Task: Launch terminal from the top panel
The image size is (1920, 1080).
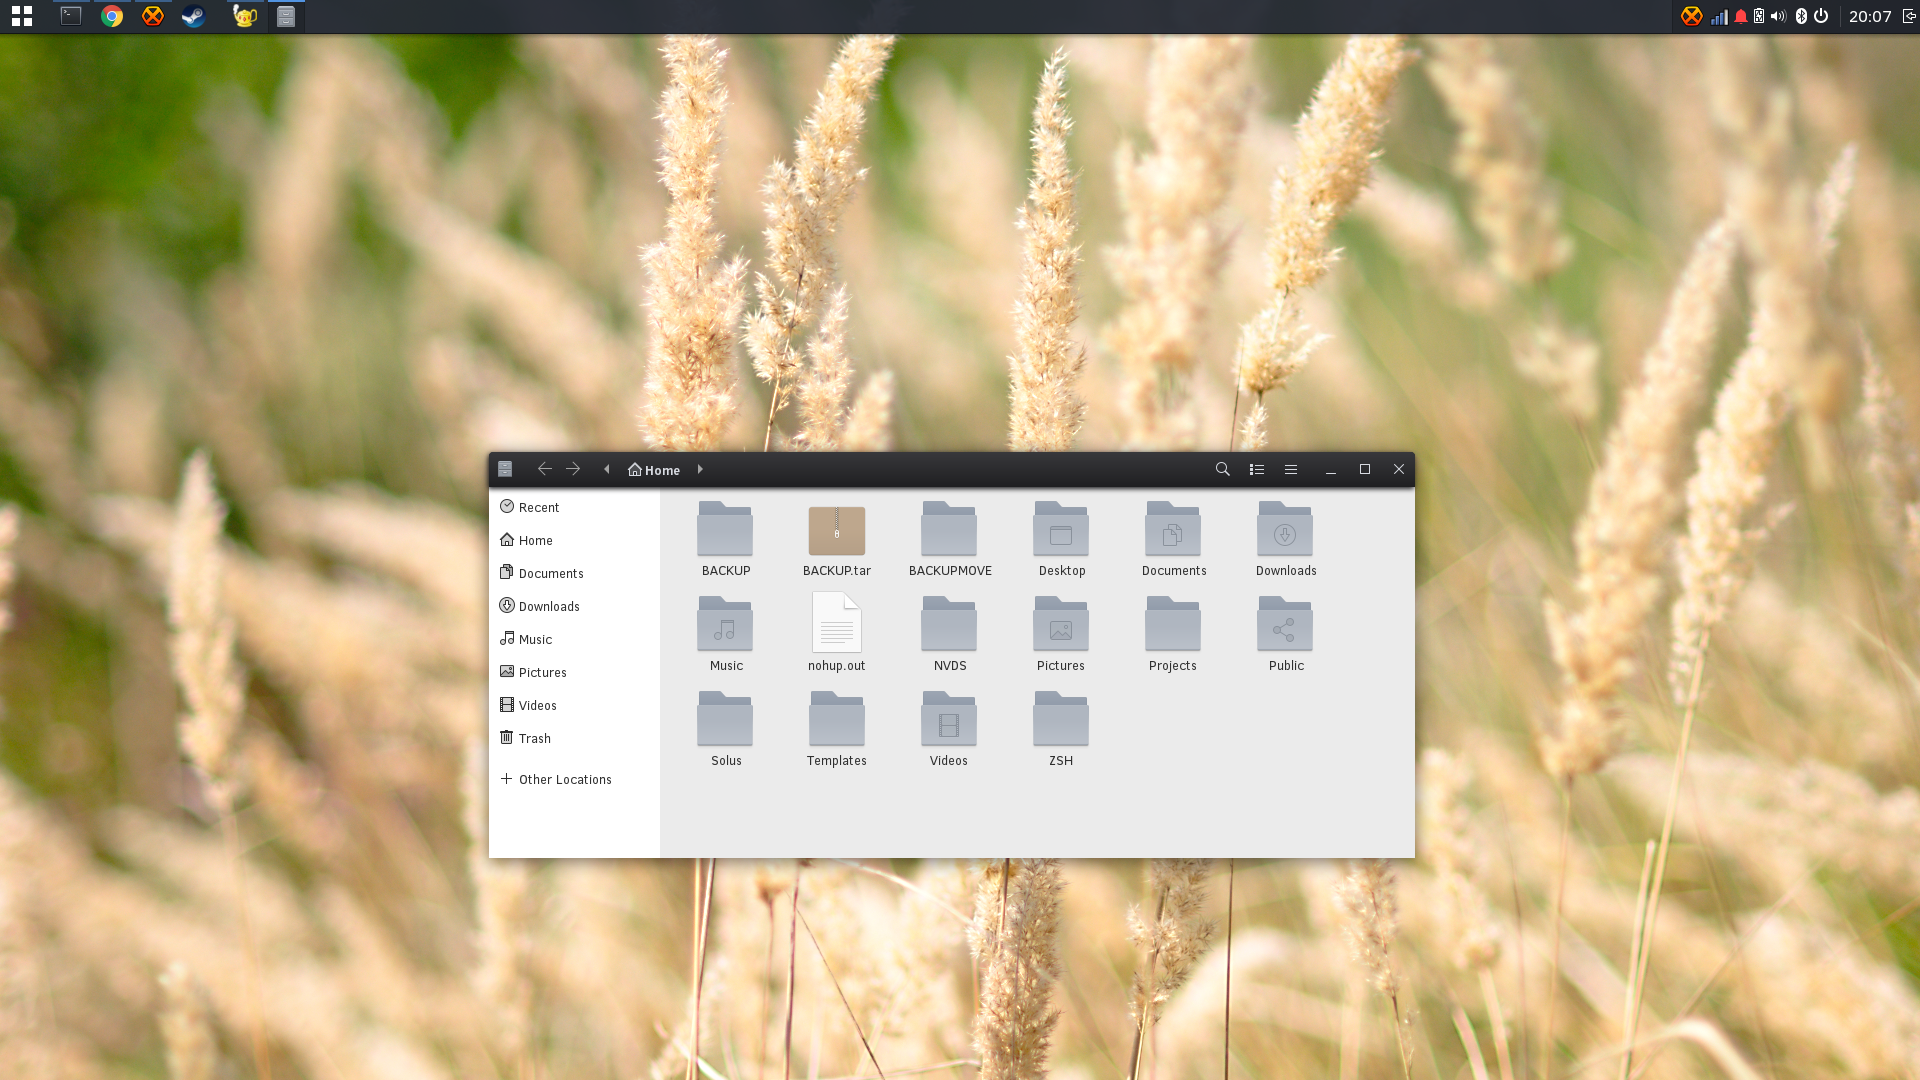Action: tap(71, 16)
